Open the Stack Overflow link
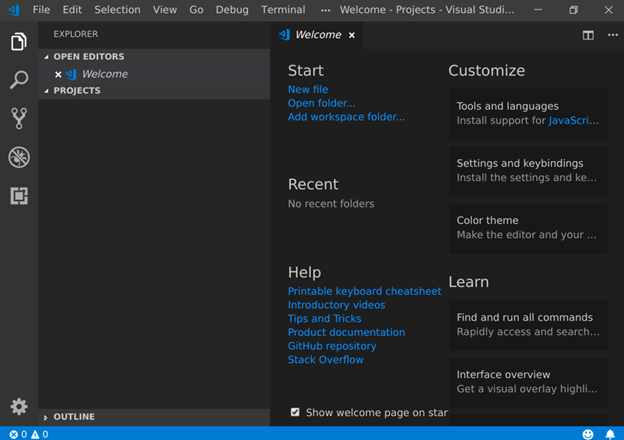This screenshot has height=440, width=624. point(326,360)
